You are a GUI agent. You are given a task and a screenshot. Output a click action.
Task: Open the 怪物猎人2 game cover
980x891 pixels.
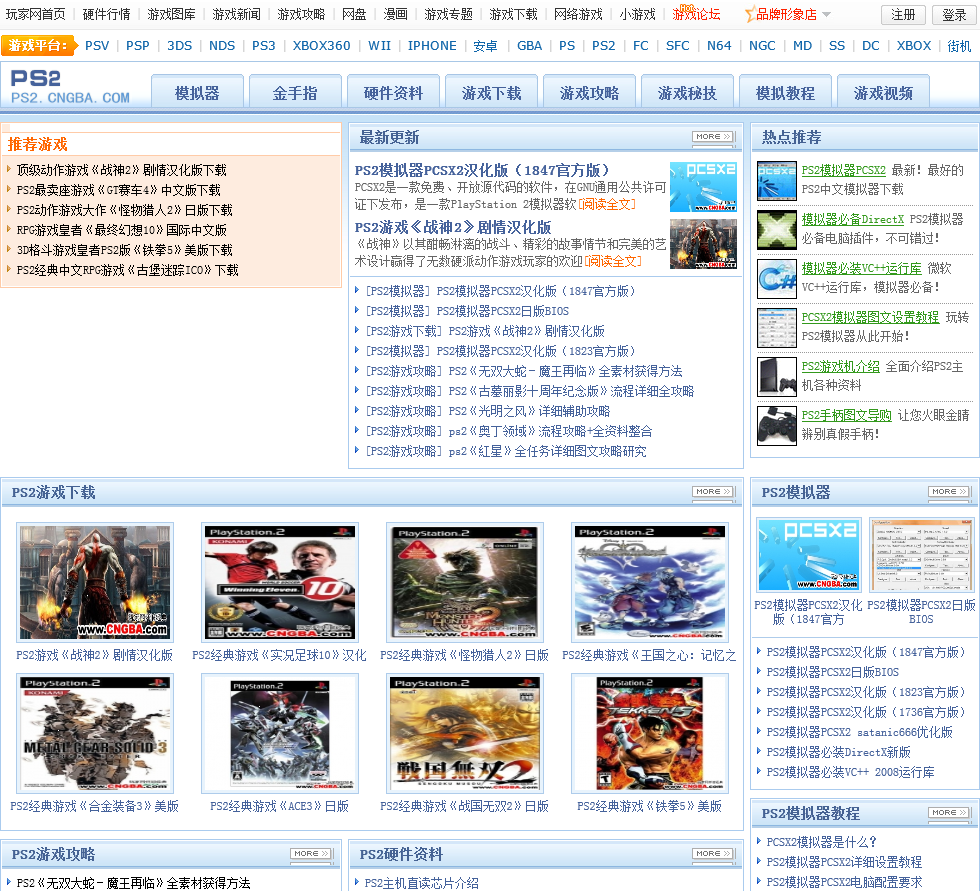coord(464,582)
